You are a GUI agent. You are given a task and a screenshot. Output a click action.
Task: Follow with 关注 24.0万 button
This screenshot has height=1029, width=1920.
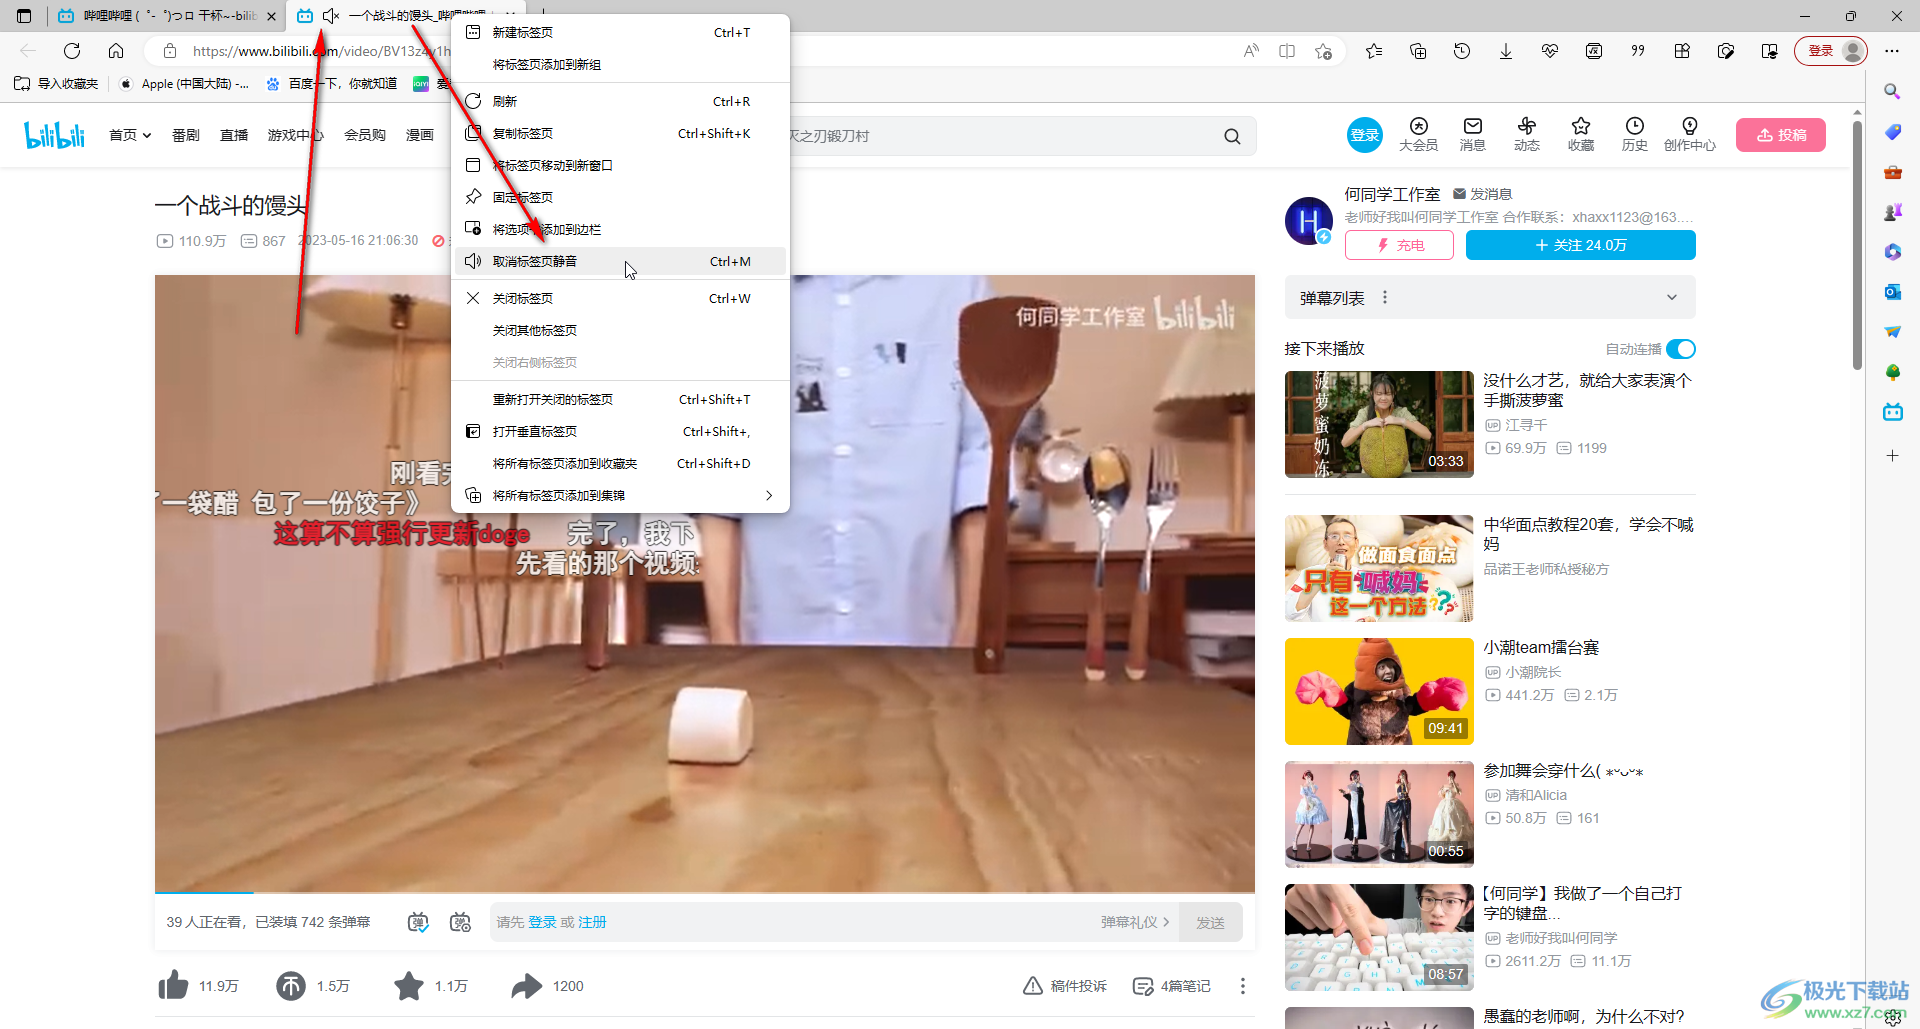click(x=1580, y=245)
